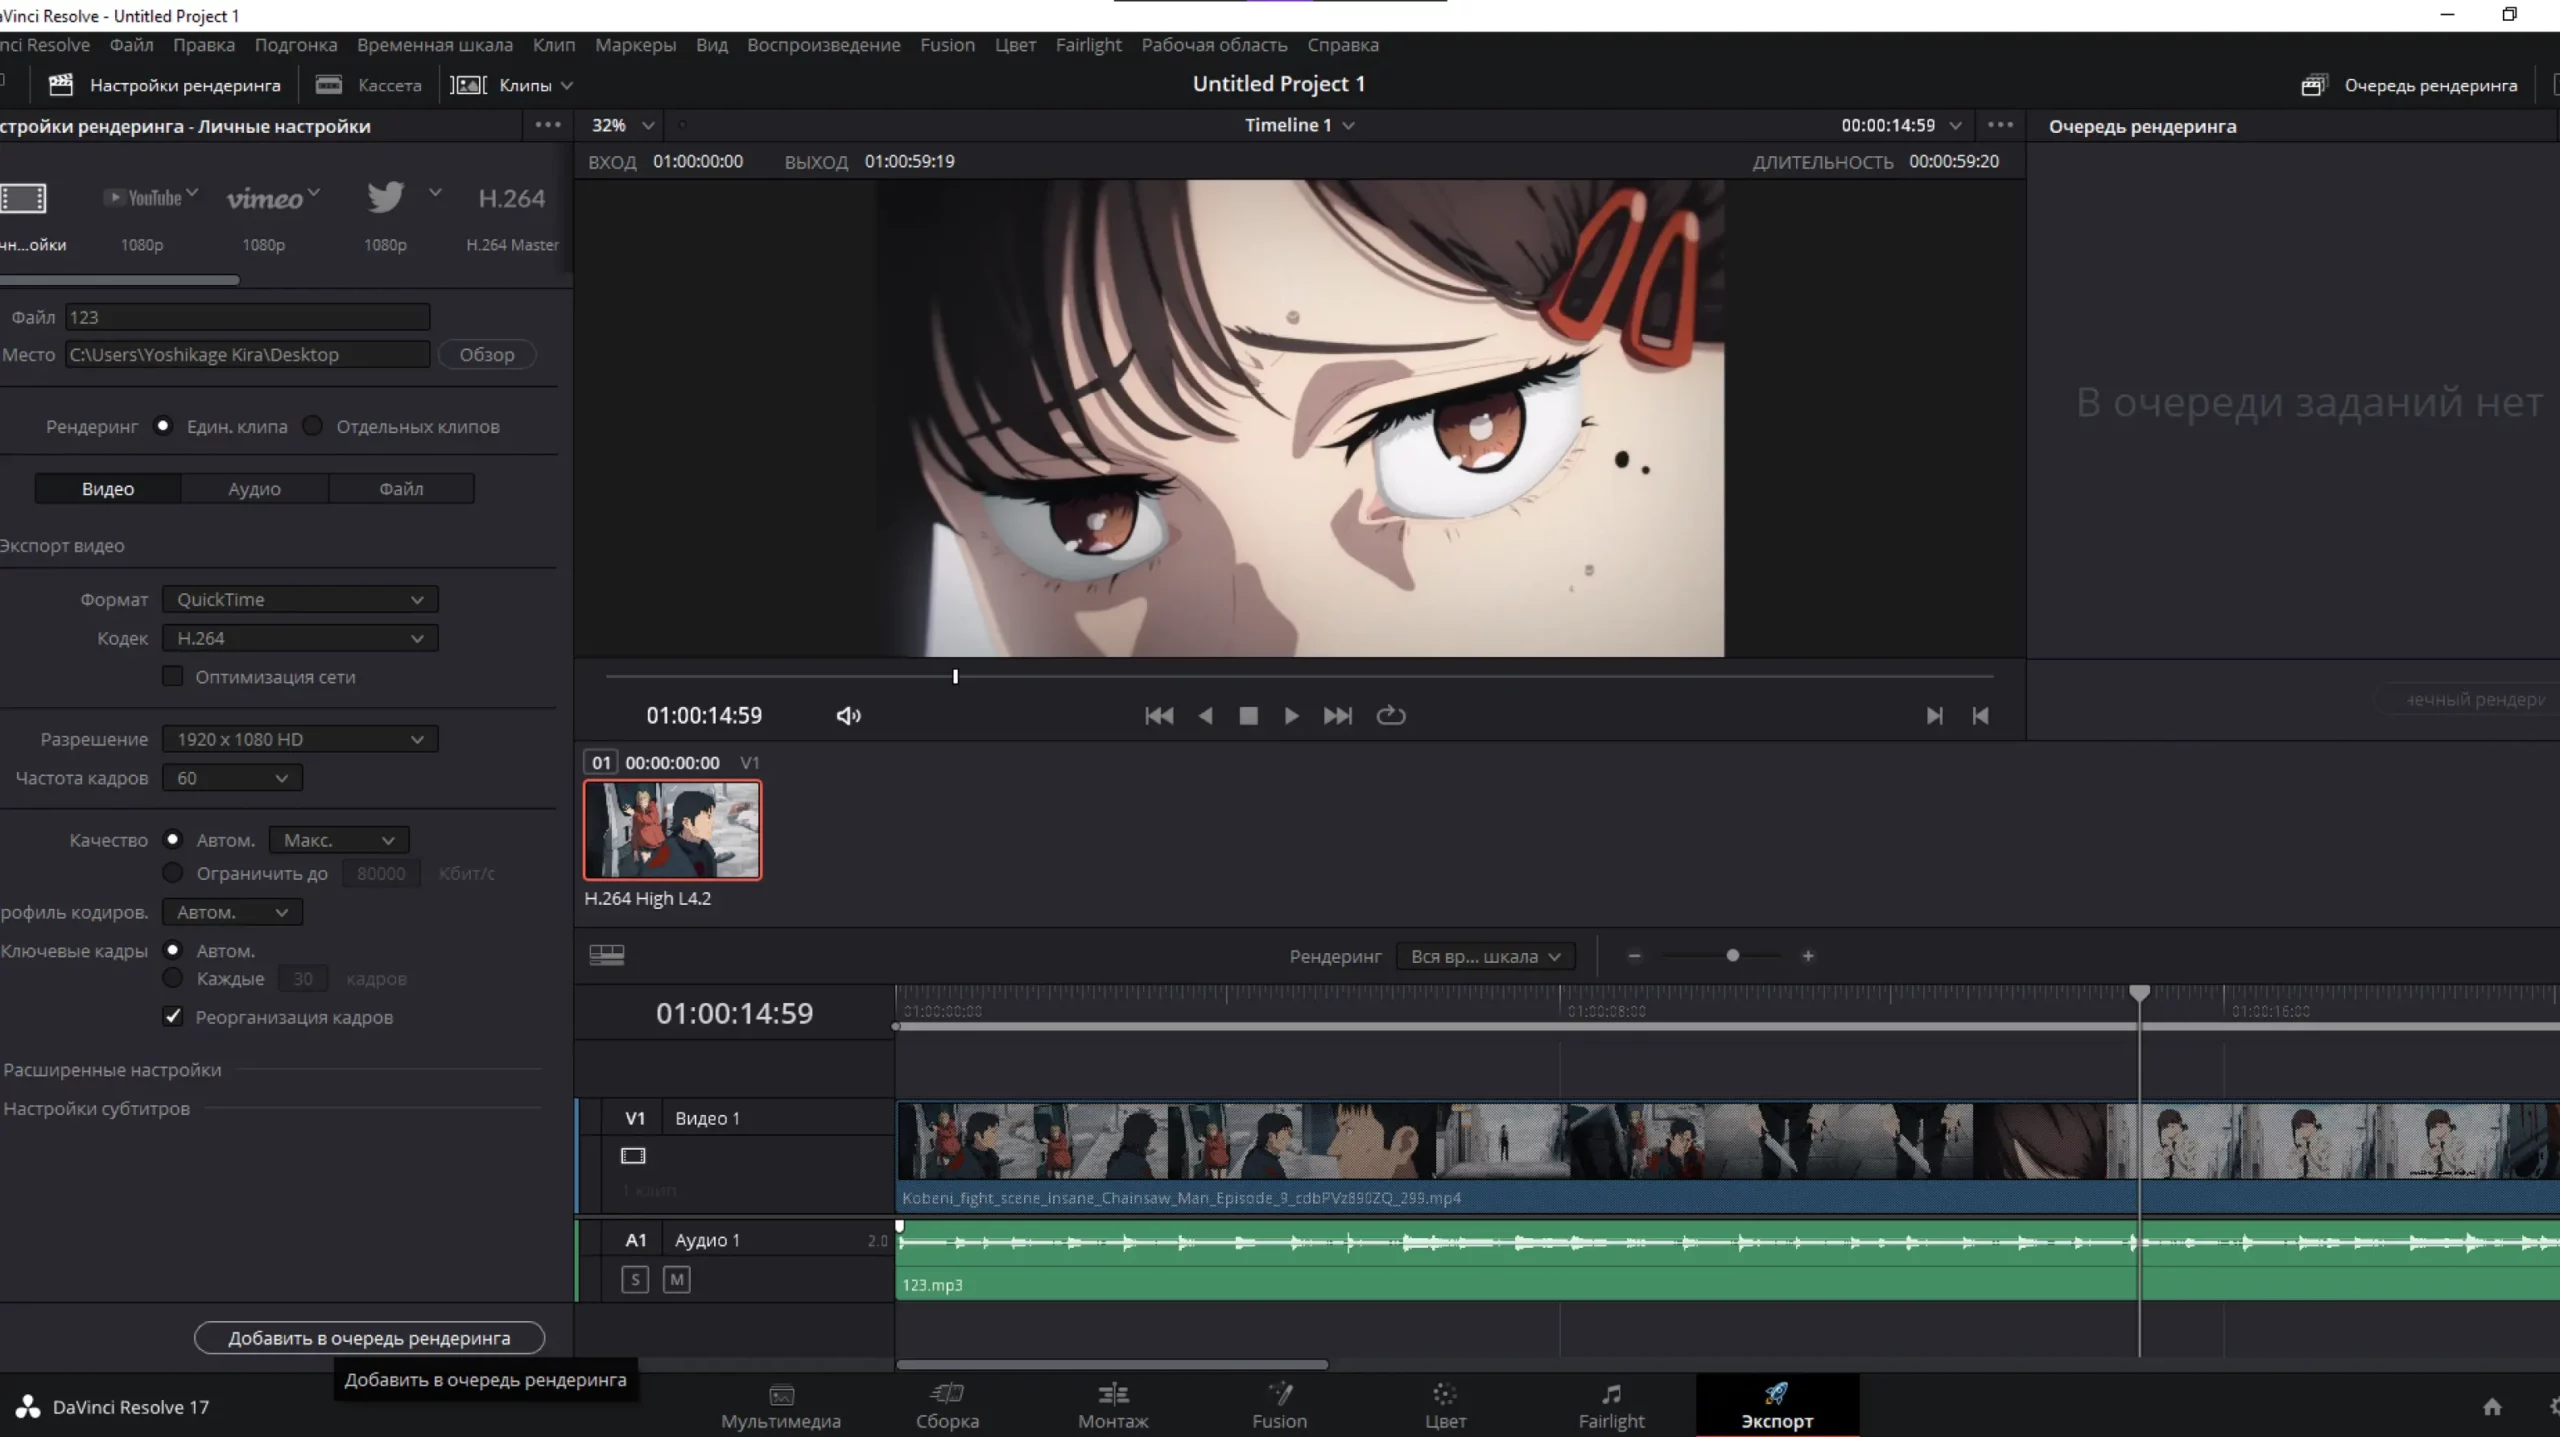This screenshot has width=2560, height=1437.
Task: Open the viewer zoom 32% dropdown
Action: [x=622, y=125]
